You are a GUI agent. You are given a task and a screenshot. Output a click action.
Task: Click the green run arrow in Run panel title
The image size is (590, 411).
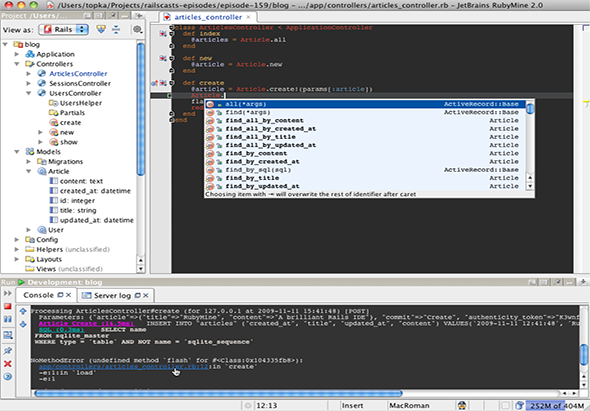pyautogui.click(x=21, y=282)
